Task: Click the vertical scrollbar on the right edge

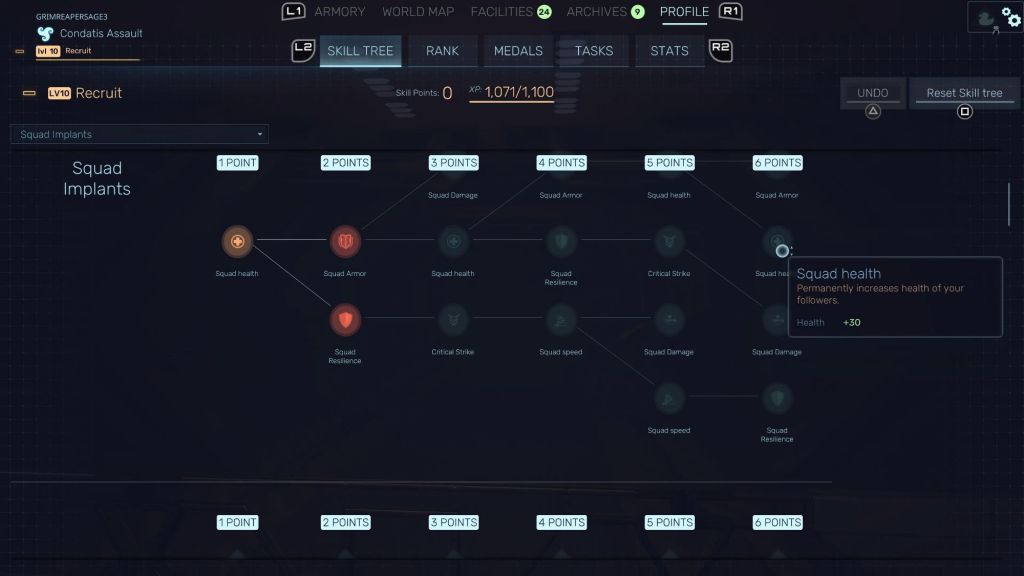Action: (1008, 205)
